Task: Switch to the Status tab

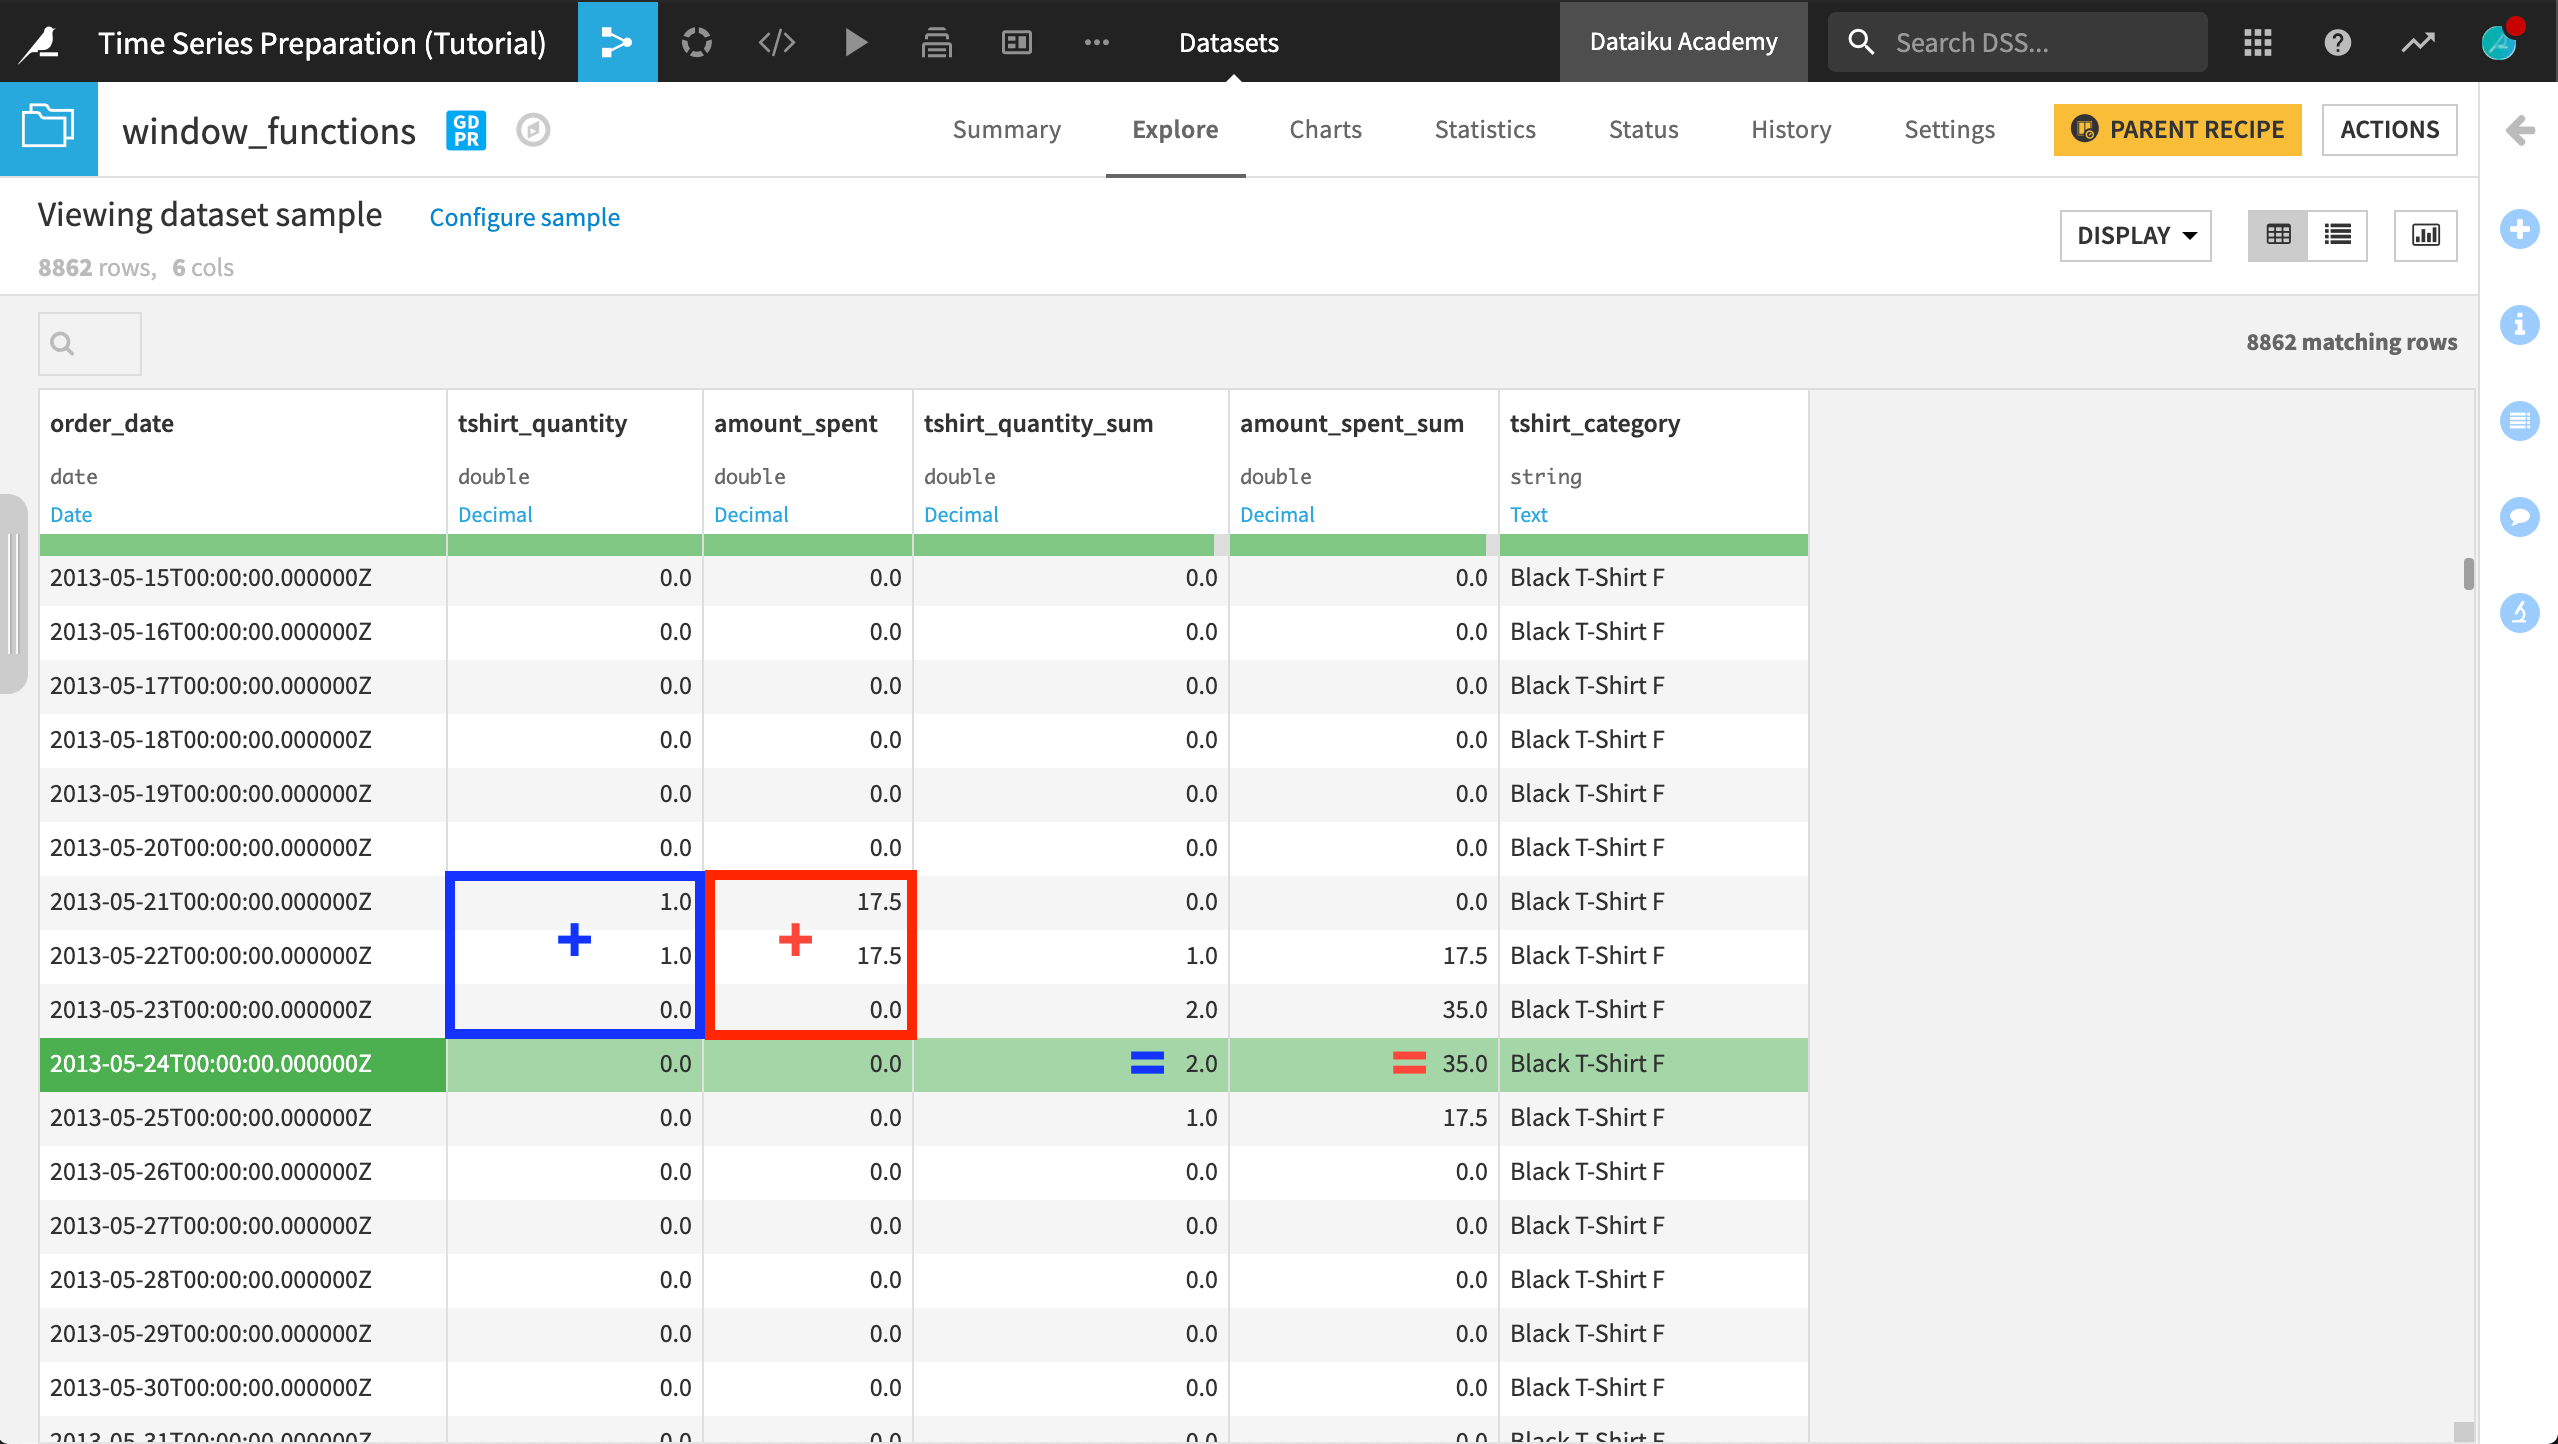Action: pos(1643,129)
